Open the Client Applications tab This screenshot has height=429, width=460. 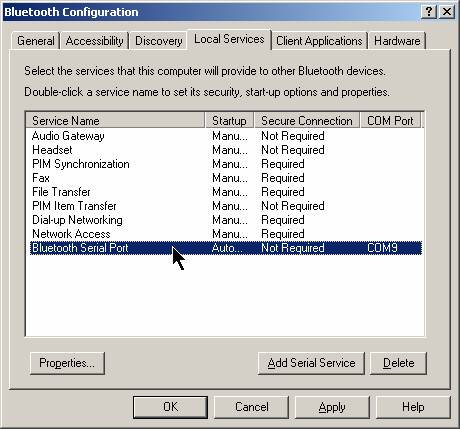pos(319,41)
